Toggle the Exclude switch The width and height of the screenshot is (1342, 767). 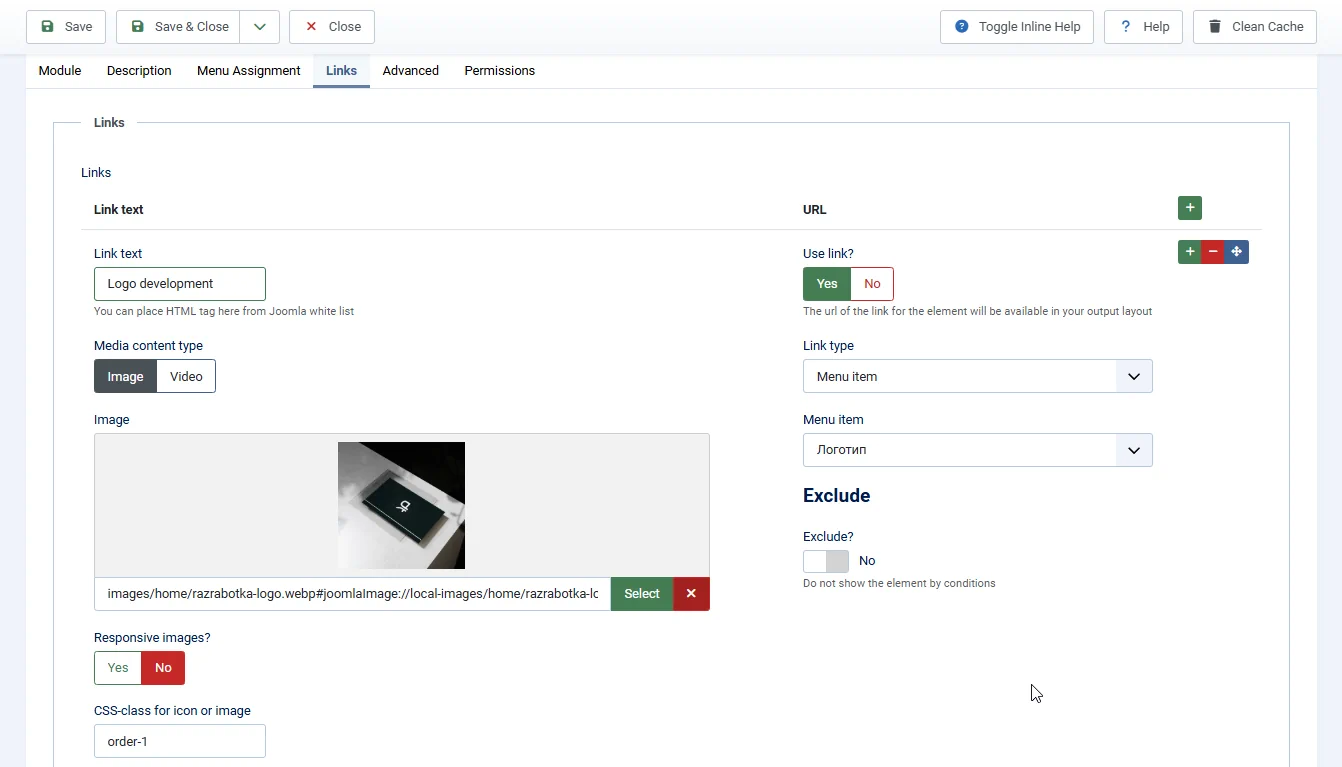point(826,561)
